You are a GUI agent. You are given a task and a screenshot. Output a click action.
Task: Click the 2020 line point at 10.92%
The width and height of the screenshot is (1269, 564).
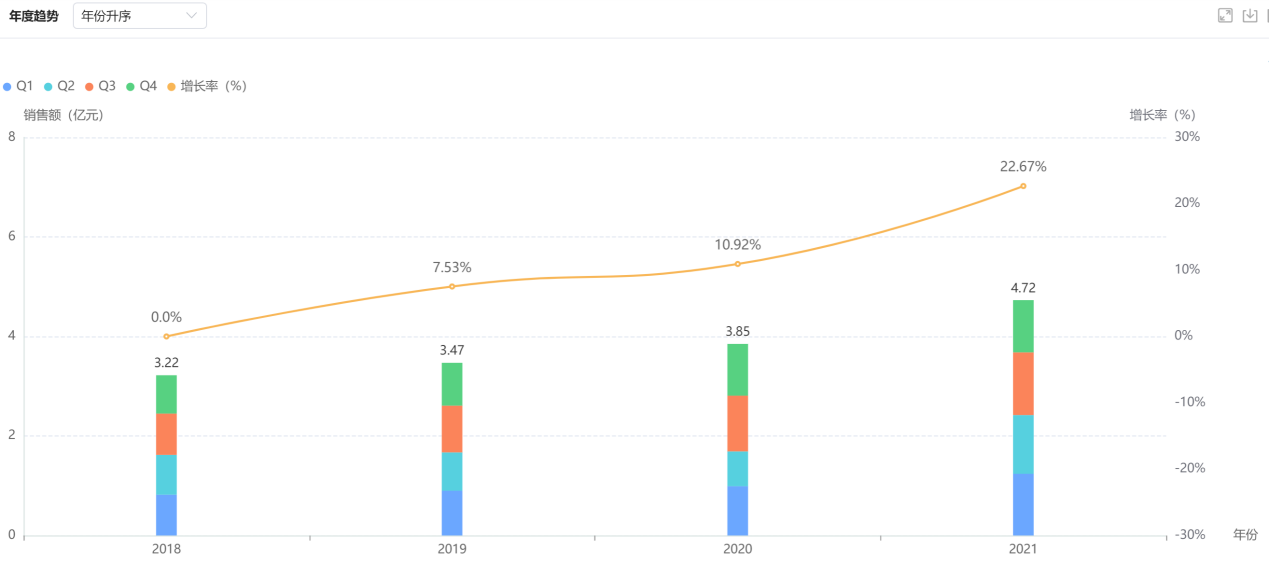pos(738,264)
